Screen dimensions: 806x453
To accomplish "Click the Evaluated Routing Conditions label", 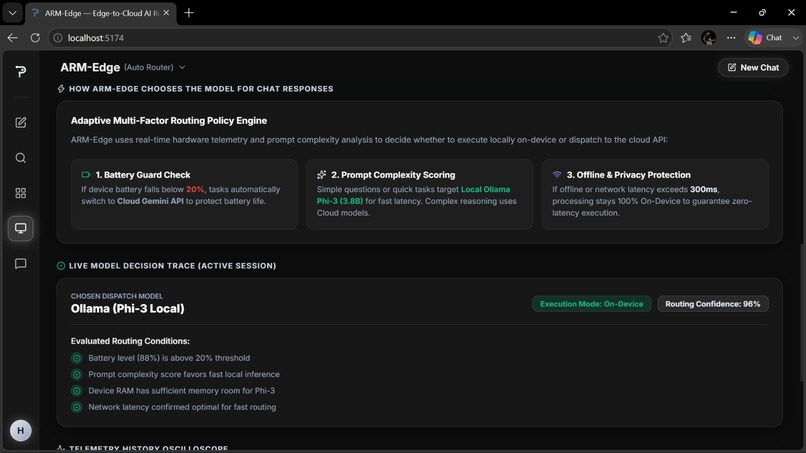I will pyautogui.click(x=130, y=341).
